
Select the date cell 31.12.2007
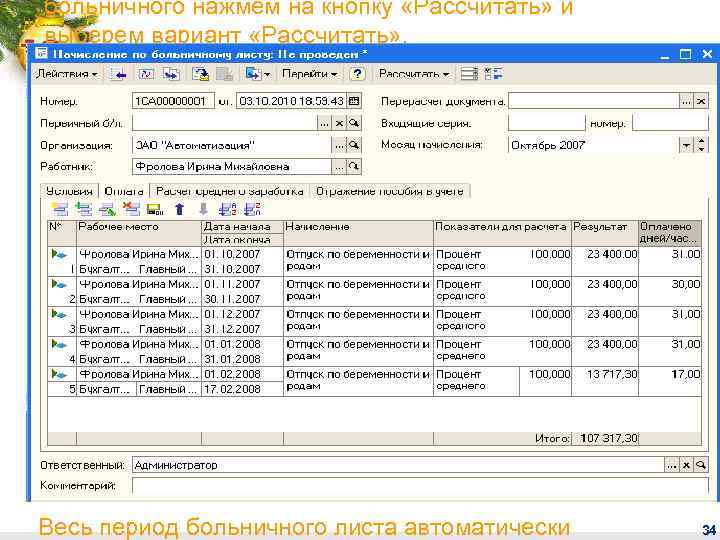click(x=242, y=329)
